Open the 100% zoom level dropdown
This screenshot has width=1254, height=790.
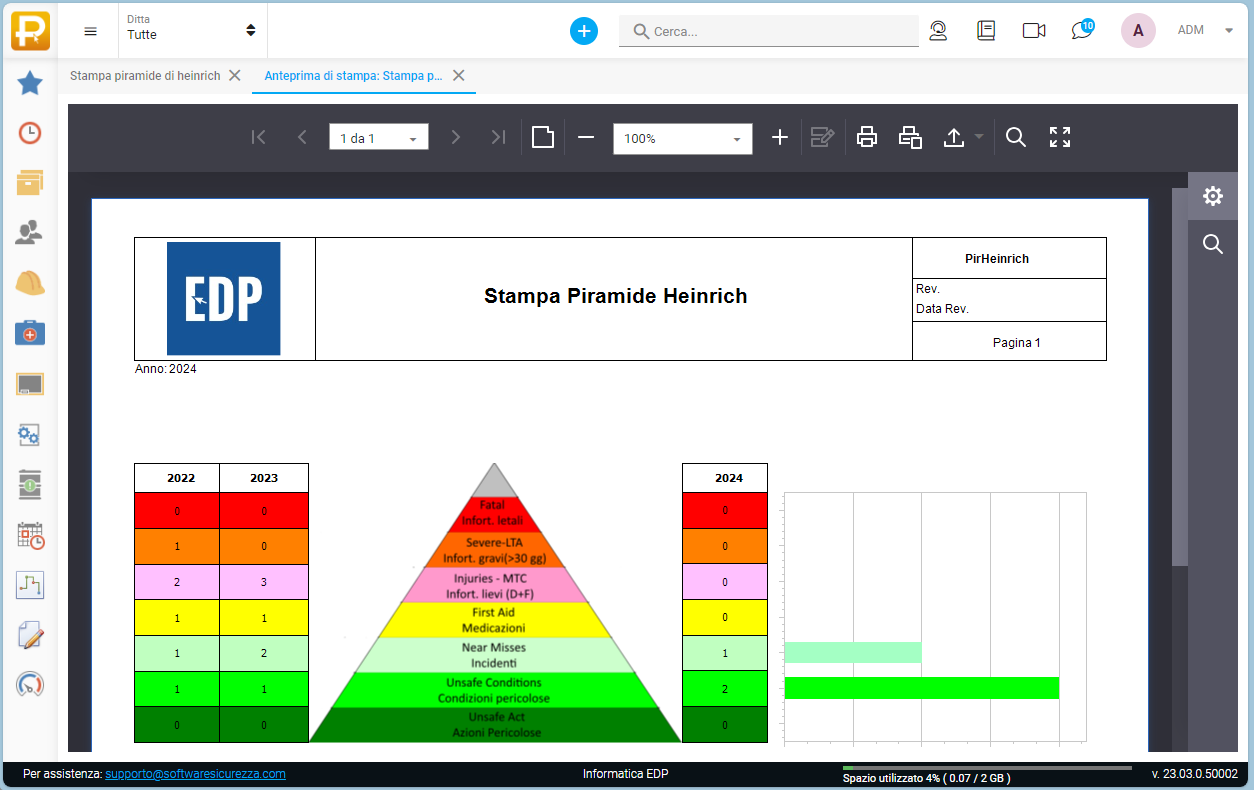point(683,139)
